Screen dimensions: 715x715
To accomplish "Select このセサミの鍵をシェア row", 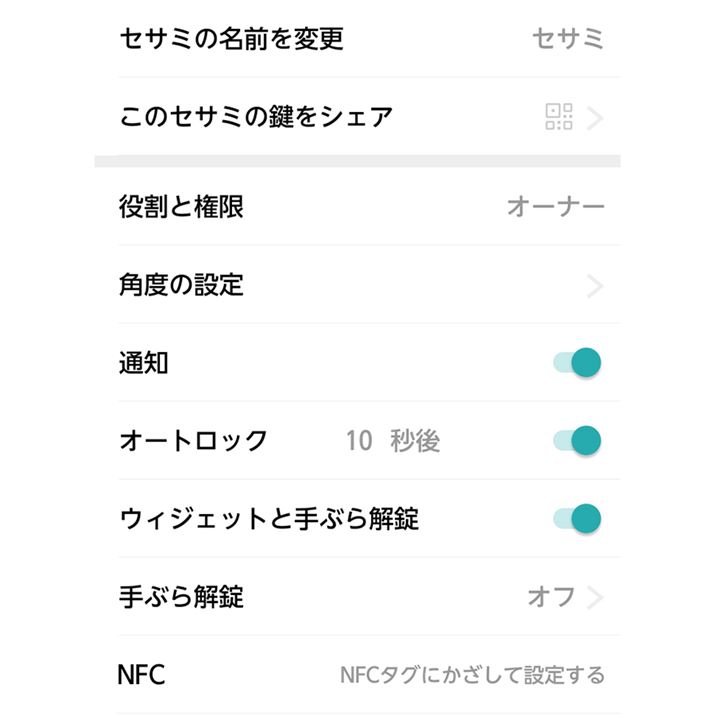I will [x=255, y=118].
